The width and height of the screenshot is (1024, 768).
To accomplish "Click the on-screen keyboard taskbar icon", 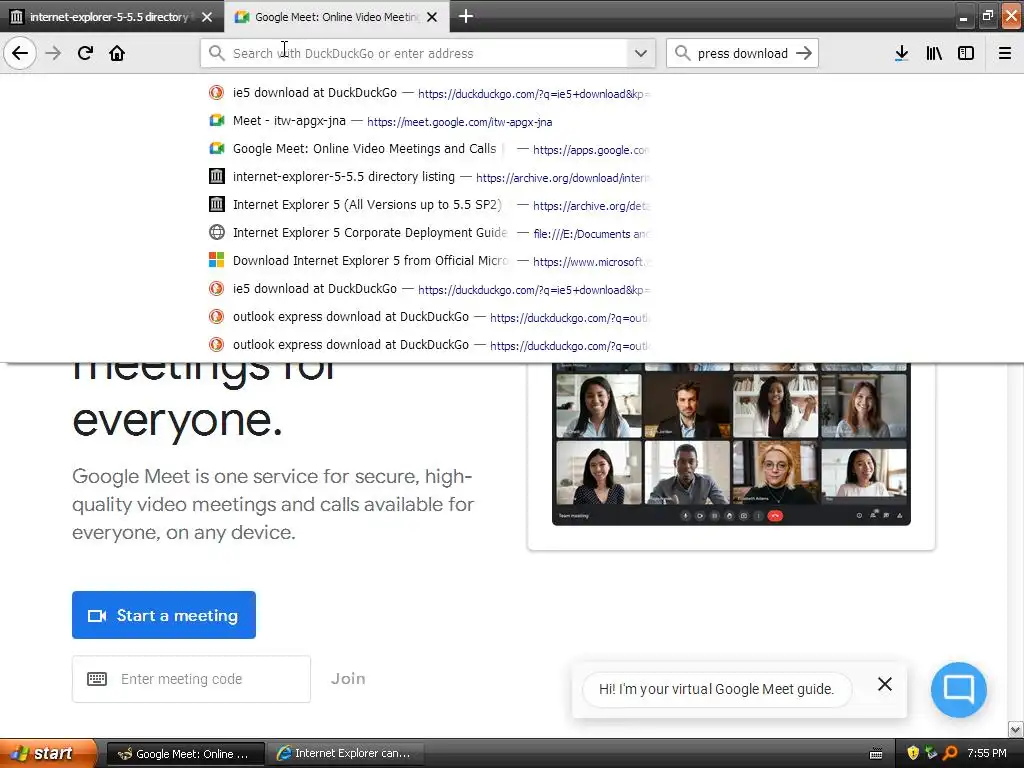I will click(876, 754).
